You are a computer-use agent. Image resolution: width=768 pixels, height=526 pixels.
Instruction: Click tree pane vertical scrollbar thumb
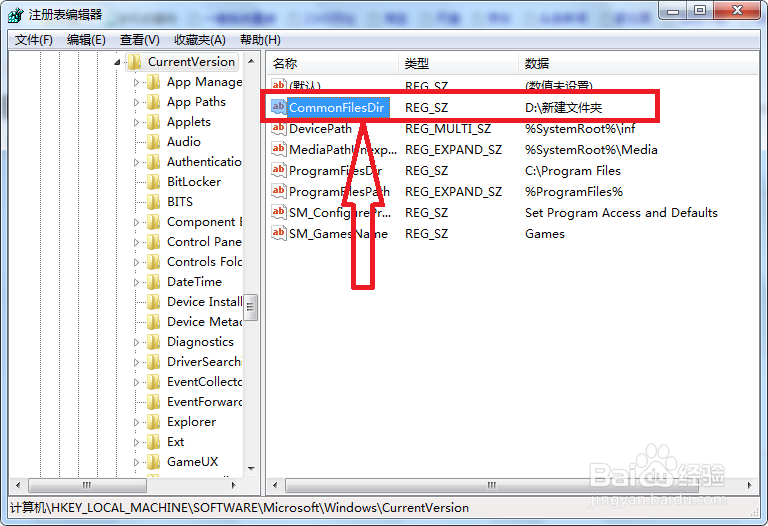[x=251, y=307]
